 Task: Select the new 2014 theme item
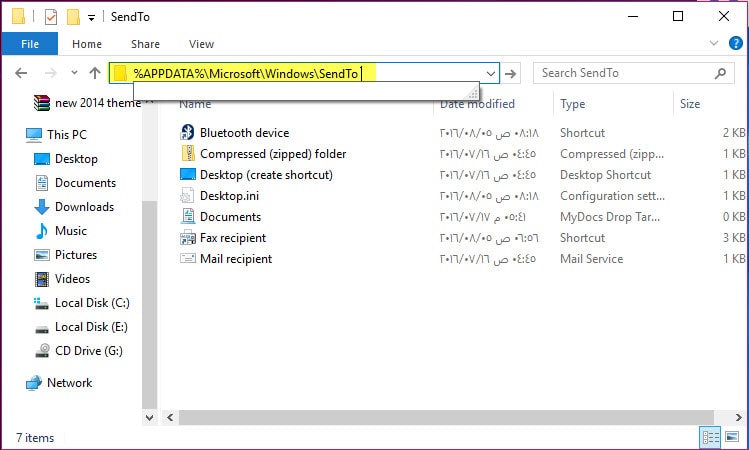89,103
